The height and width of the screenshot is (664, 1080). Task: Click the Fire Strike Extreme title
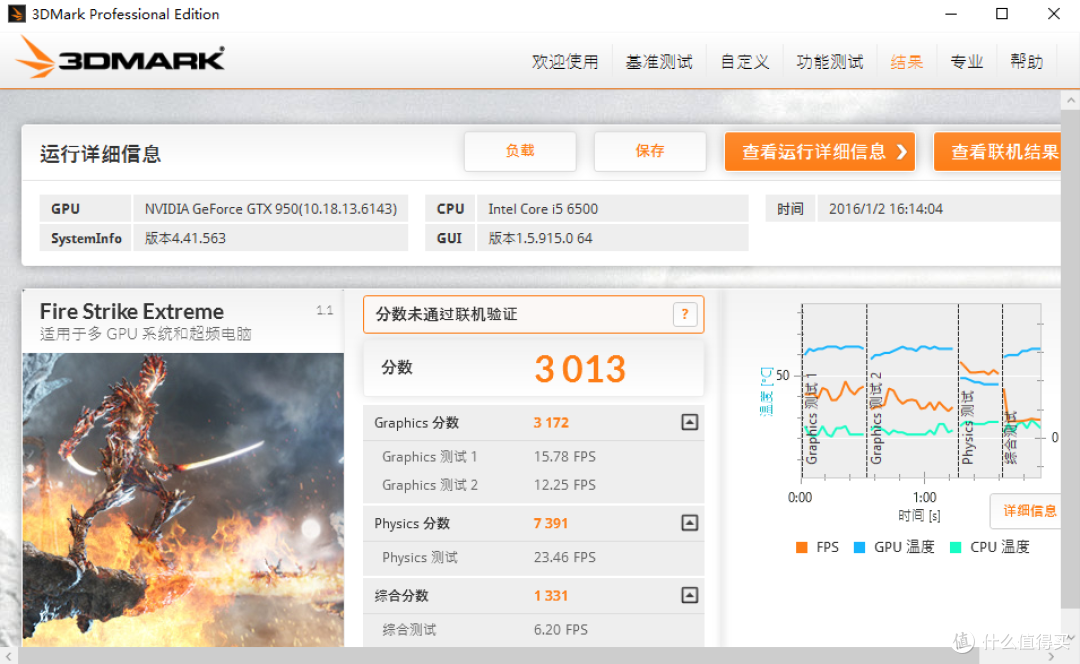[x=132, y=311]
